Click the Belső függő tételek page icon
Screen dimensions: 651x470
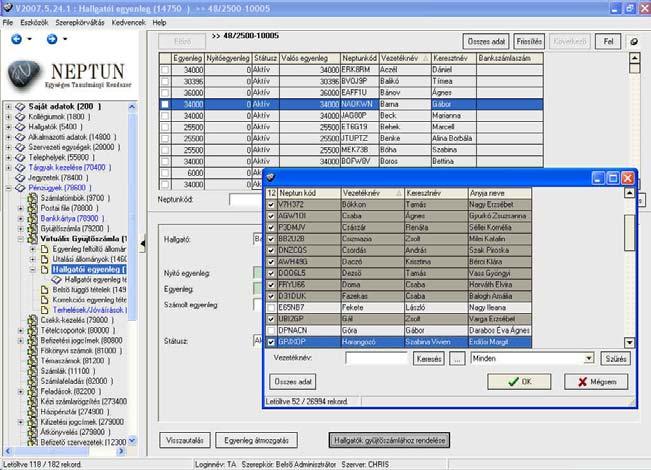coord(44,290)
